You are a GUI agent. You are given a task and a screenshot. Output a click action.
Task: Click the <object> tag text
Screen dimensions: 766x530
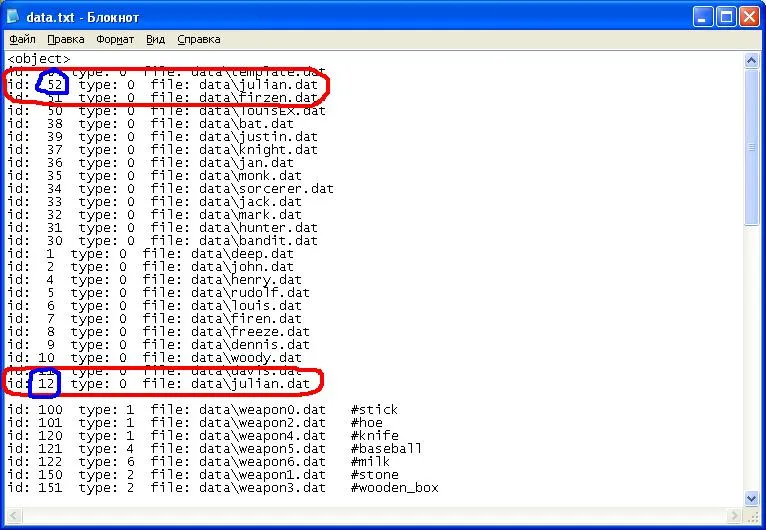[x=39, y=59]
